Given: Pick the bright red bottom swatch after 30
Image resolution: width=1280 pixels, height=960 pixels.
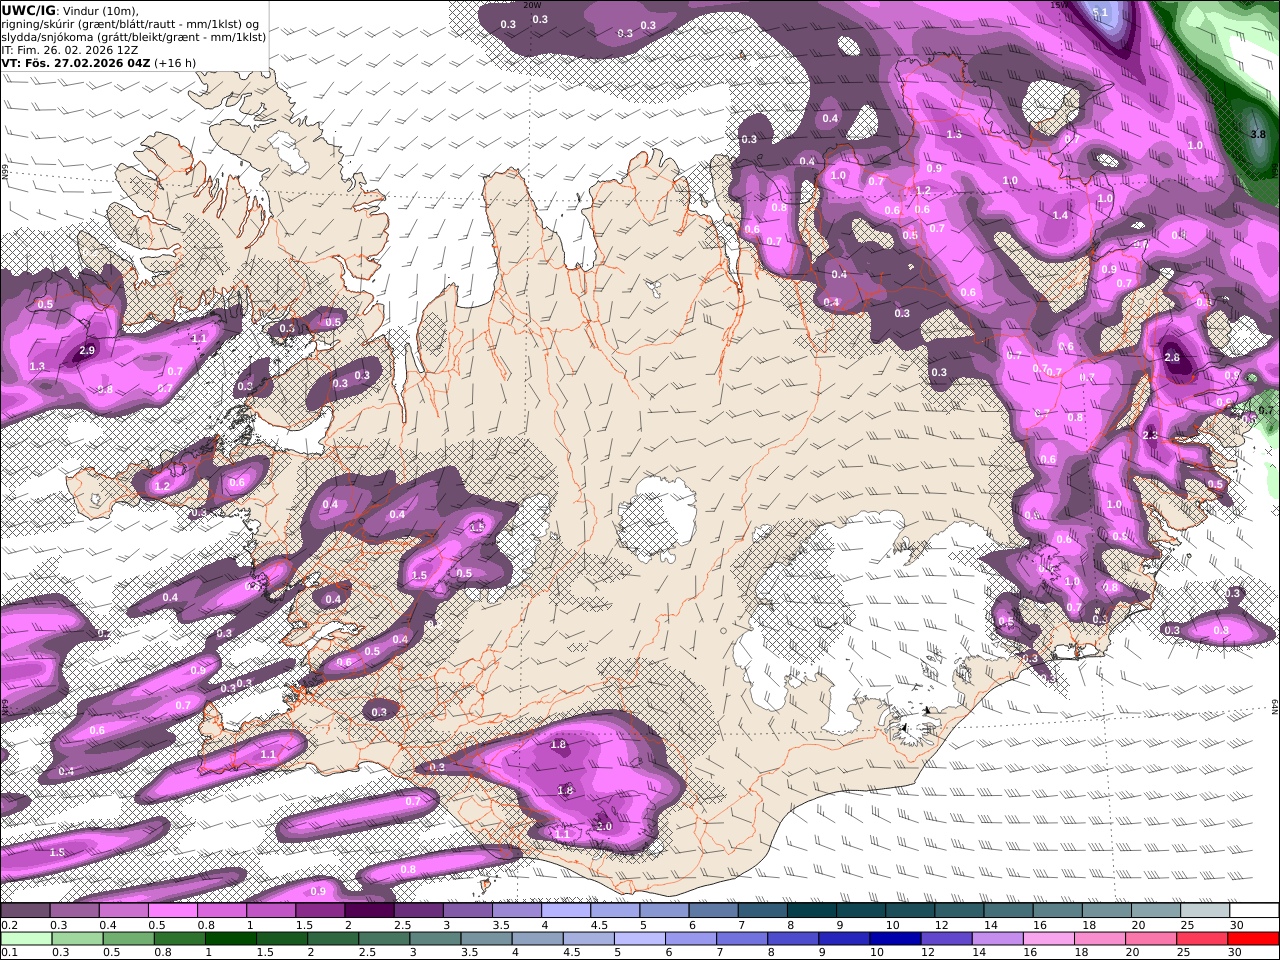Looking at the screenshot, I should coord(1254,938).
